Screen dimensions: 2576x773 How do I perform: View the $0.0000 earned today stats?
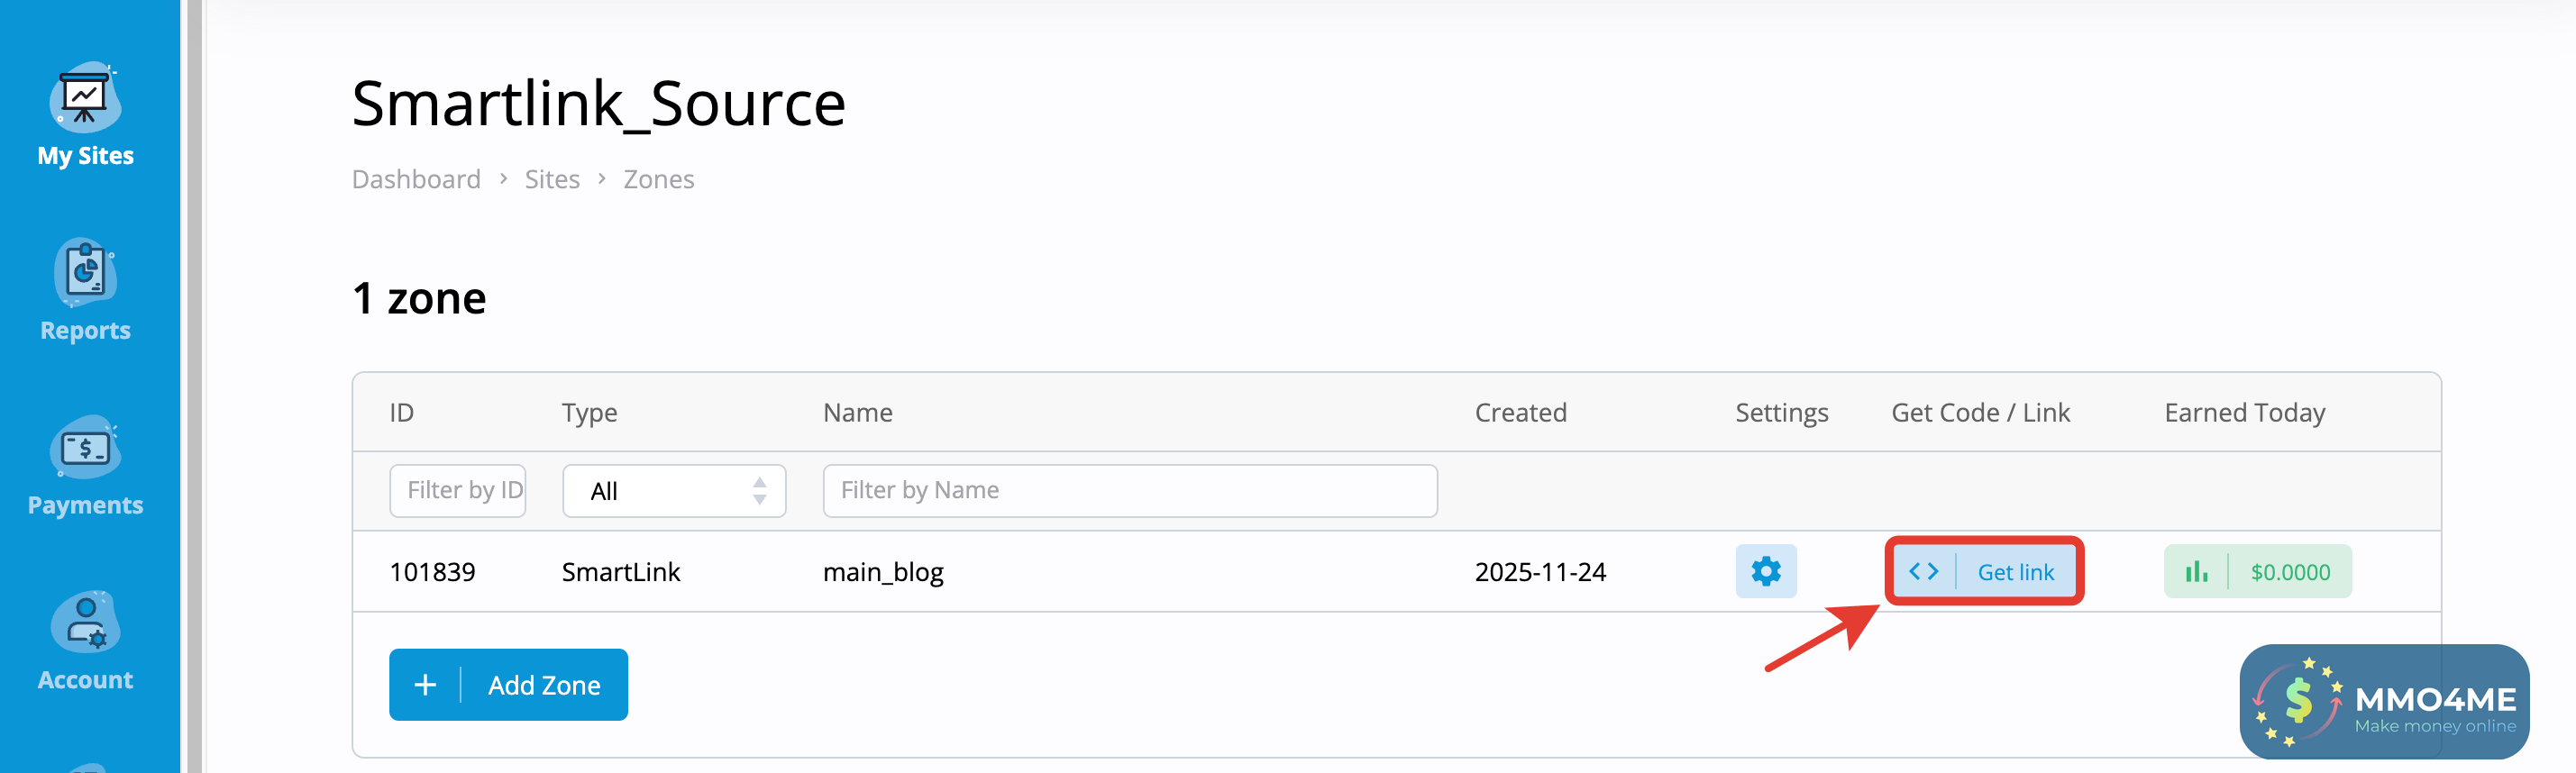[2289, 572]
